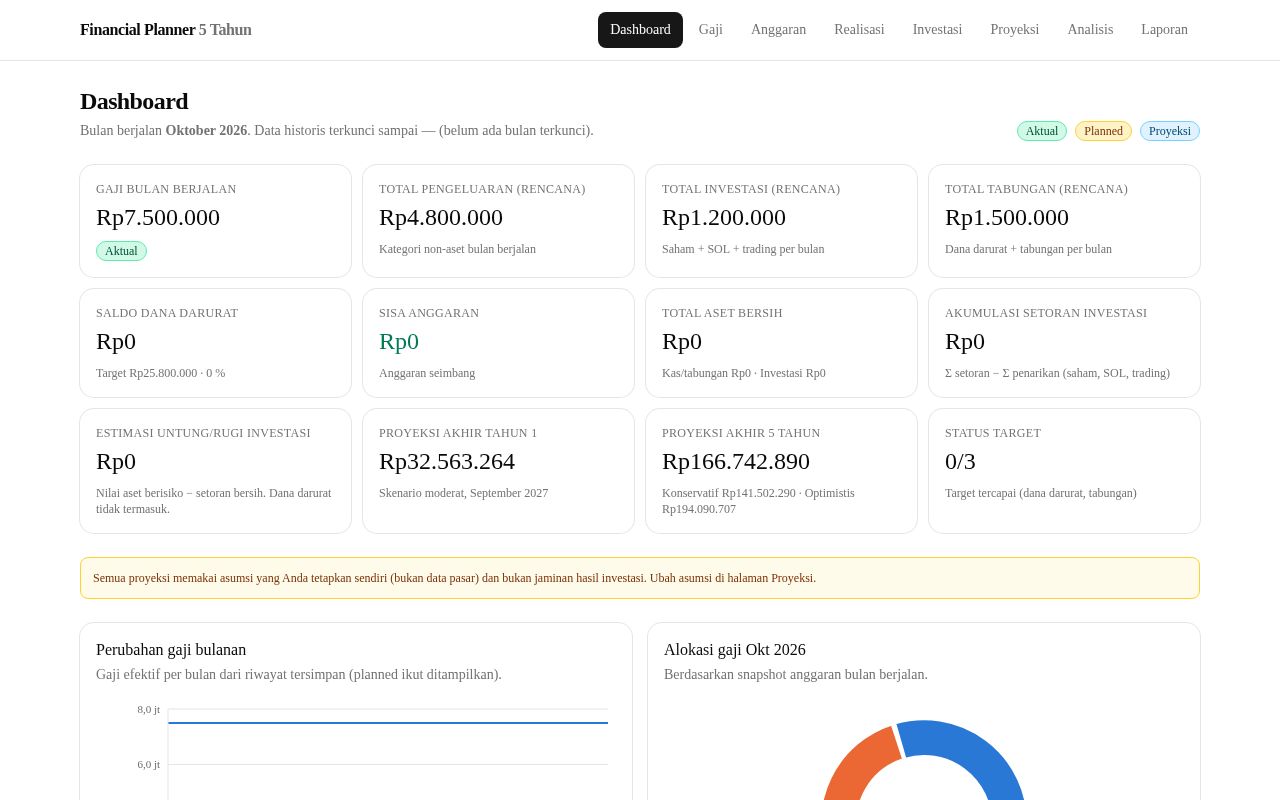Select the Rp7.500.000 salary value

click(158, 217)
